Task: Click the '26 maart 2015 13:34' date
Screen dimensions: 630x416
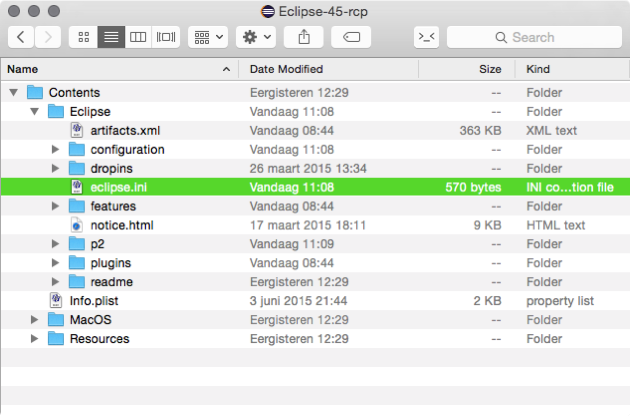Action: 308,168
